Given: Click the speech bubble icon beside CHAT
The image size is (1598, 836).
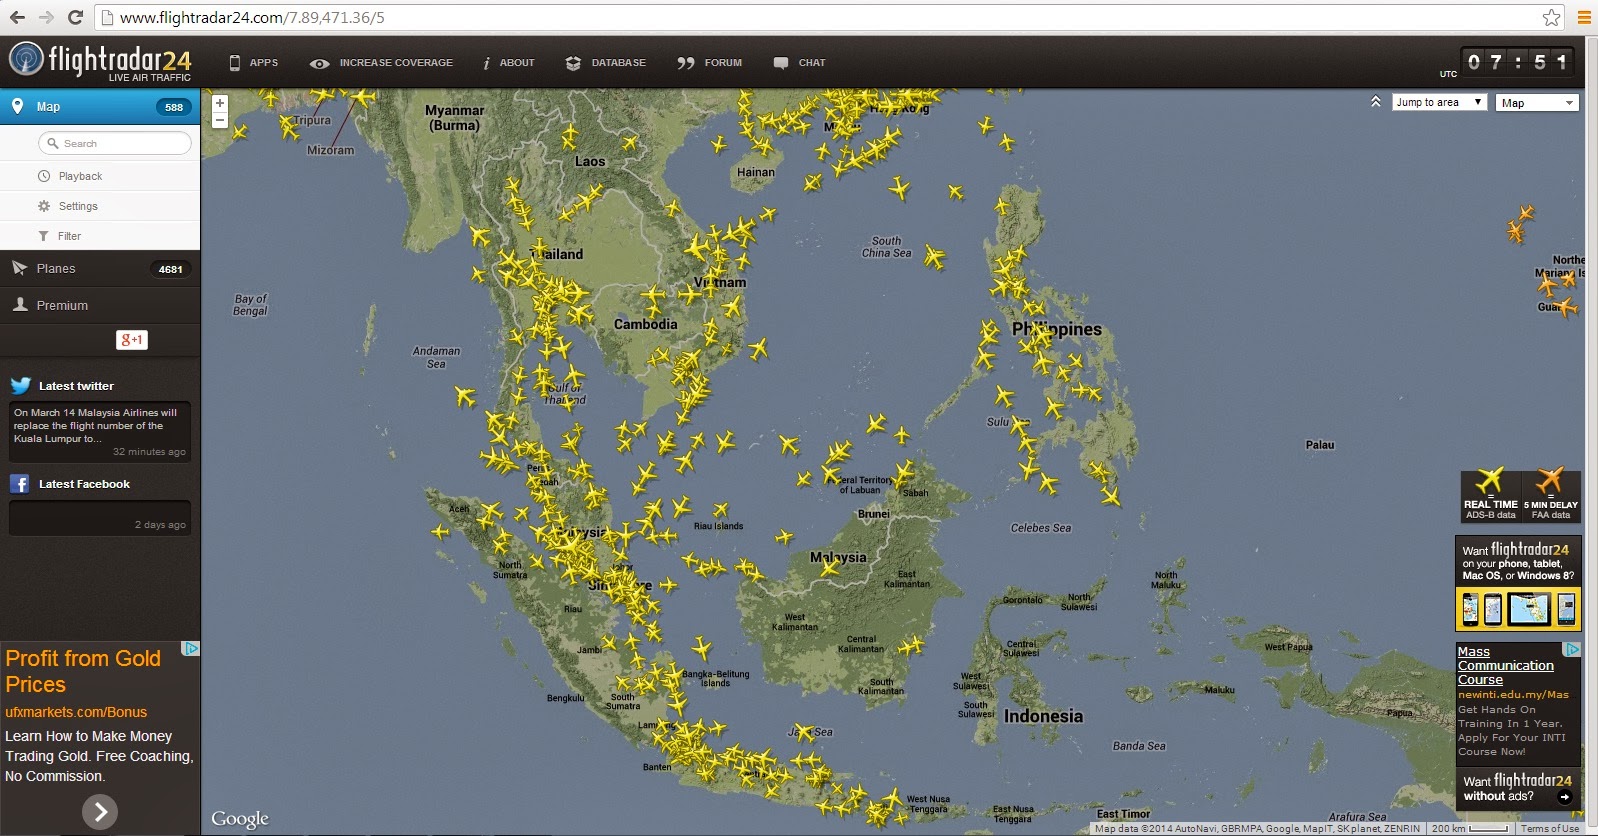Looking at the screenshot, I should click(781, 63).
